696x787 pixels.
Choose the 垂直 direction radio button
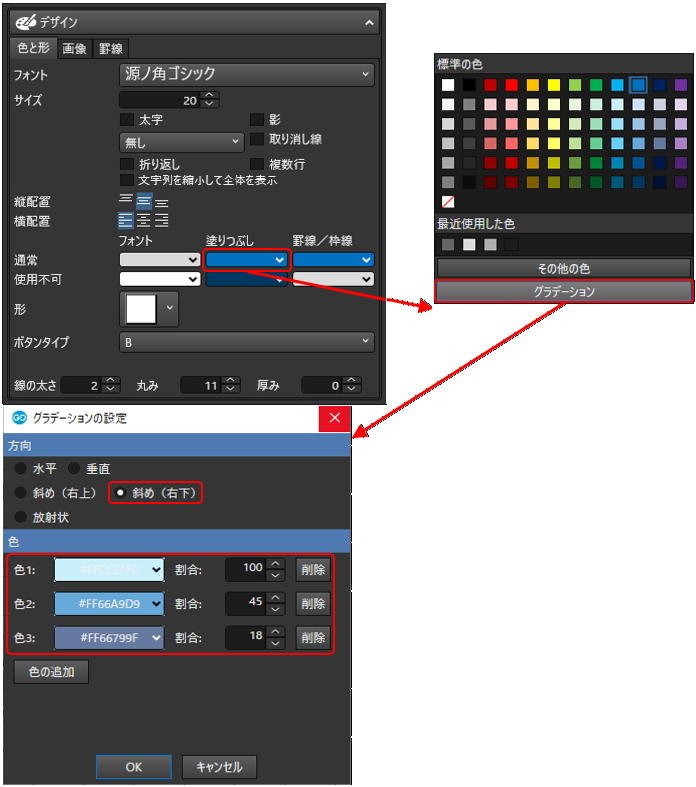click(74, 467)
